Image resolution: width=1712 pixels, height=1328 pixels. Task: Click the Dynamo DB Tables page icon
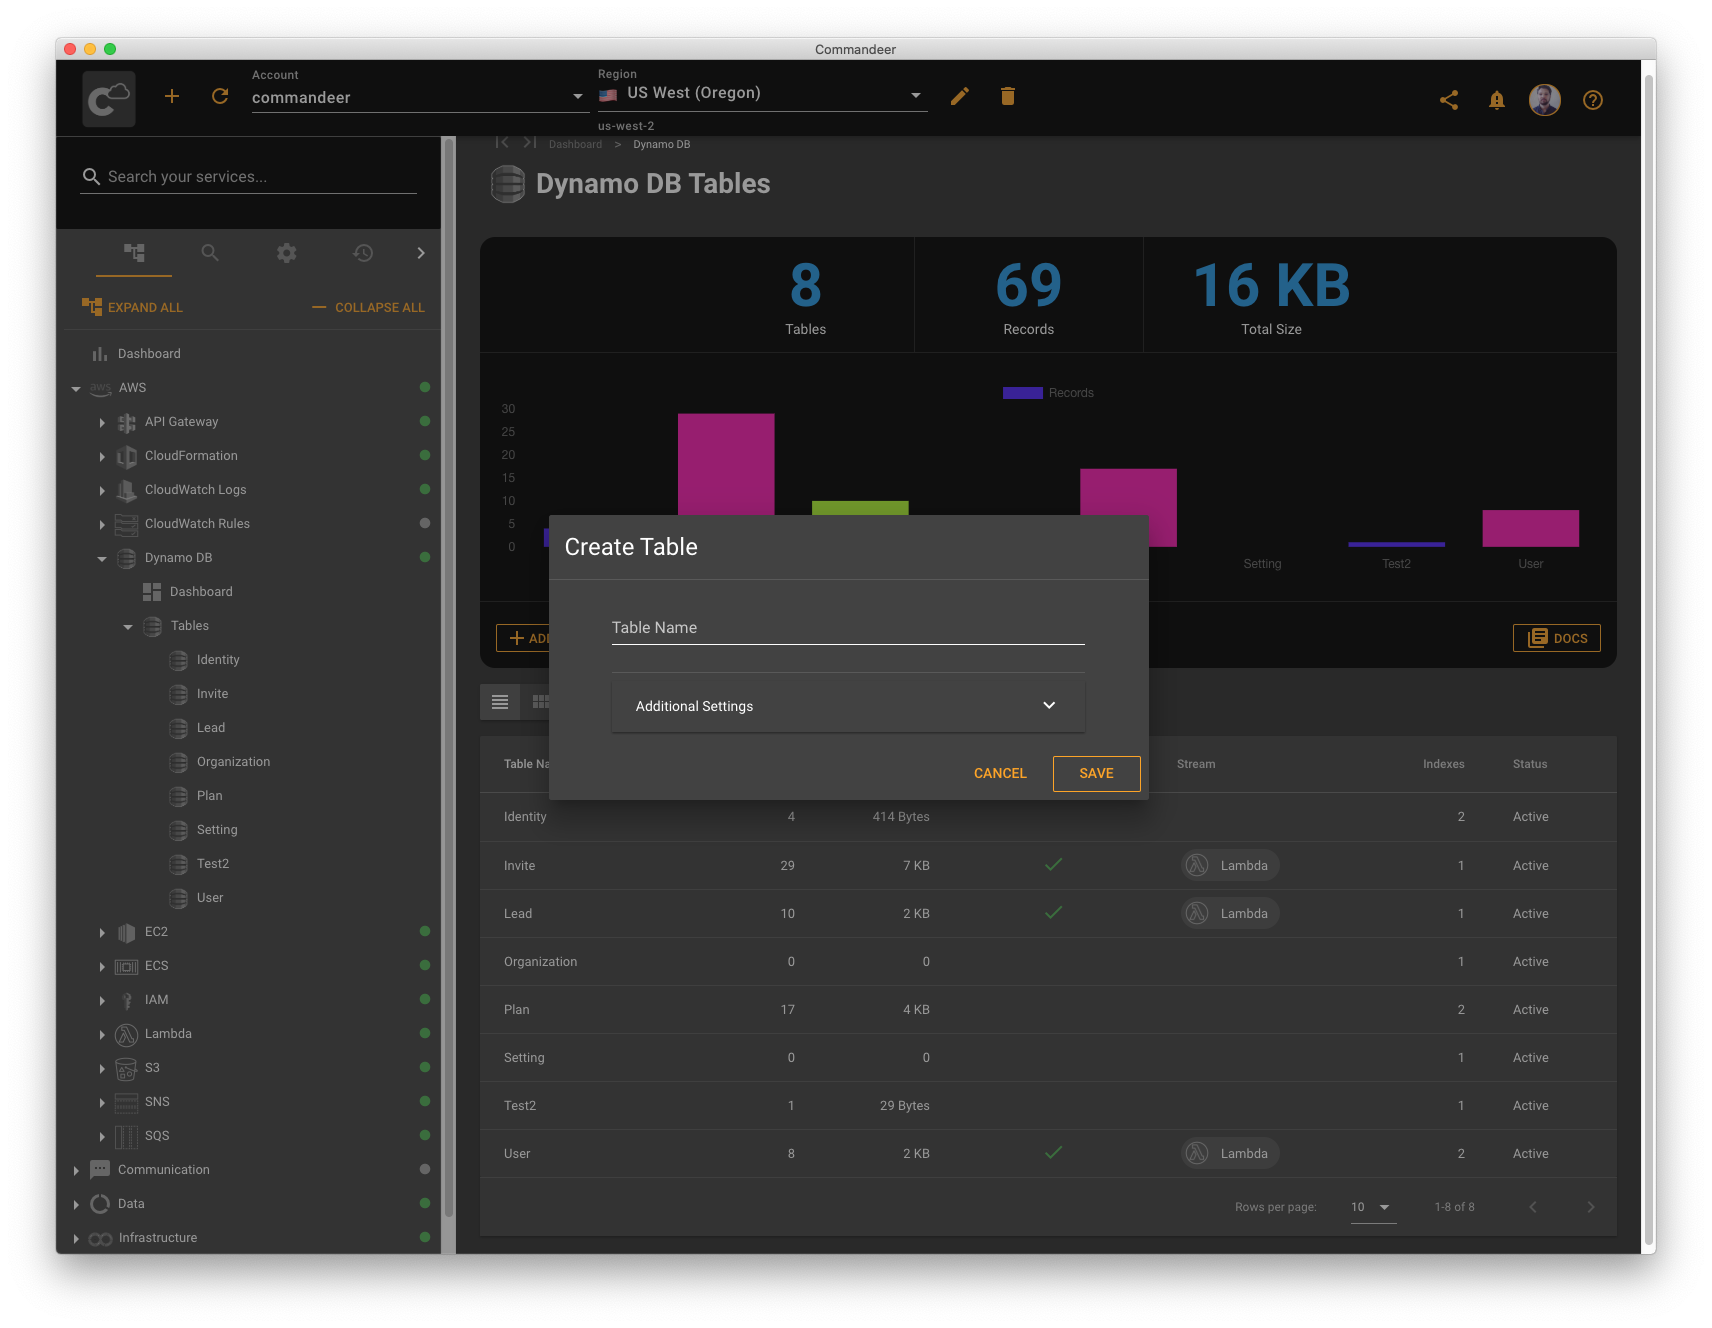(x=508, y=184)
